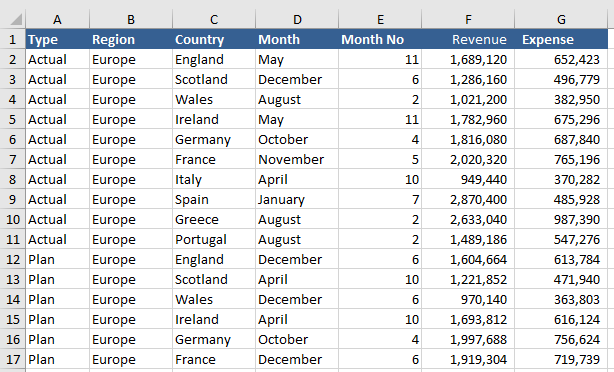Select April cell in row 13
Viewport: 614px width, 372px height.
[297, 279]
